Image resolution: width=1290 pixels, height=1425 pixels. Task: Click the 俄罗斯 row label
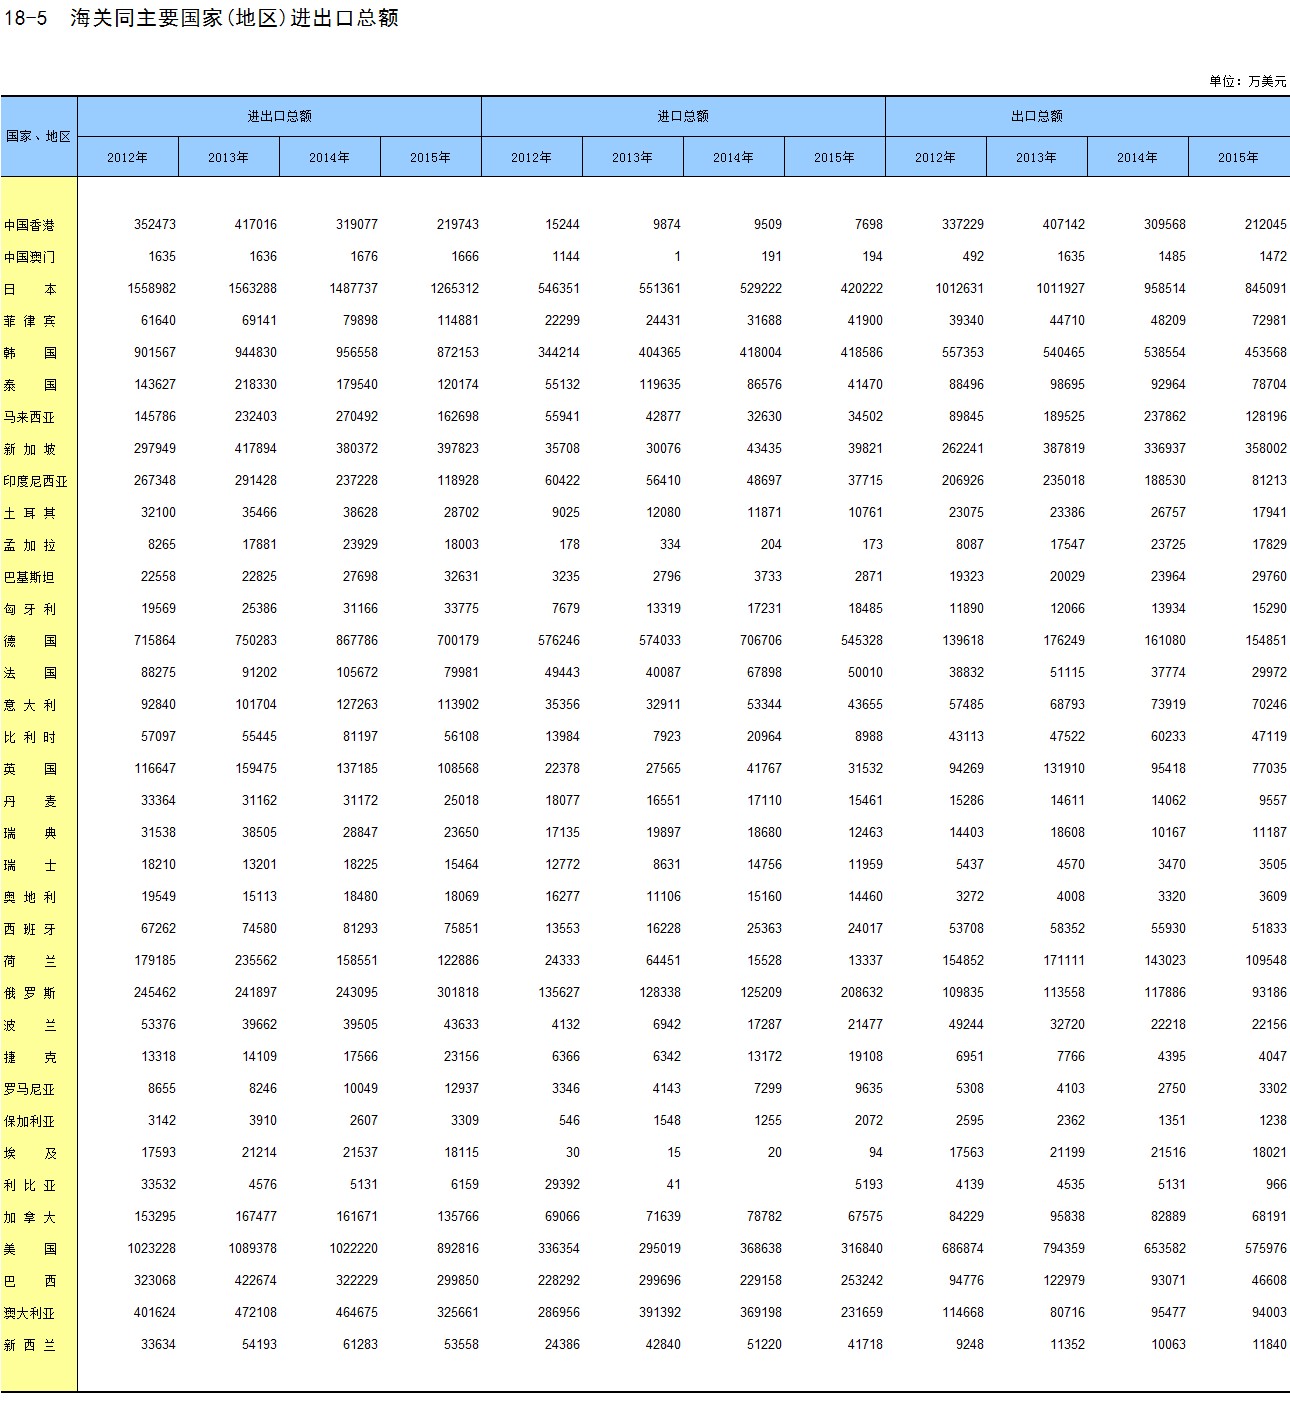tap(30, 994)
